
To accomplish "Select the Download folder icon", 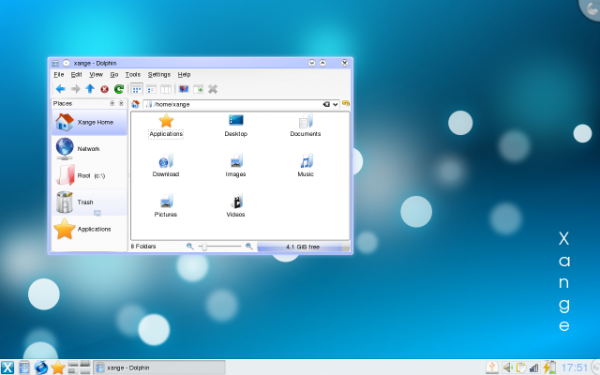I will click(x=166, y=161).
